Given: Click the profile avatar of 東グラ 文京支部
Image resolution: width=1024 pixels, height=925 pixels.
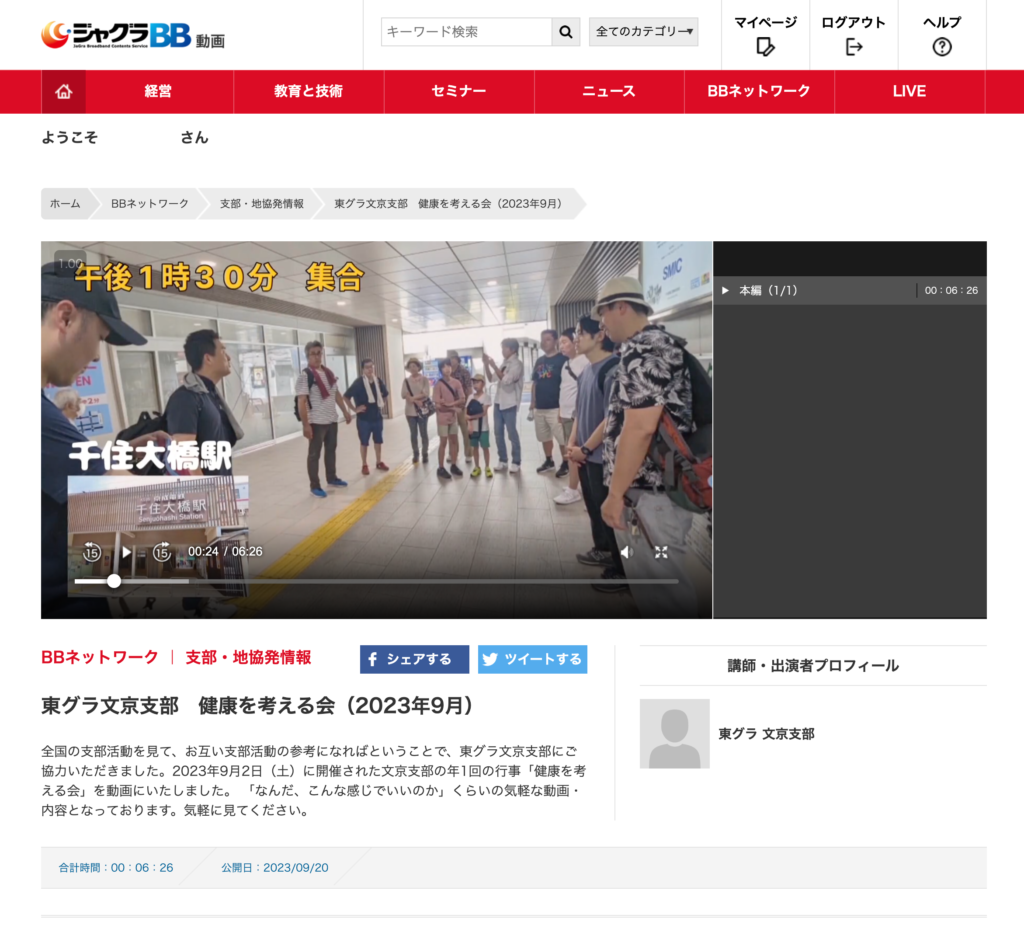Looking at the screenshot, I should pyautogui.click(x=675, y=734).
